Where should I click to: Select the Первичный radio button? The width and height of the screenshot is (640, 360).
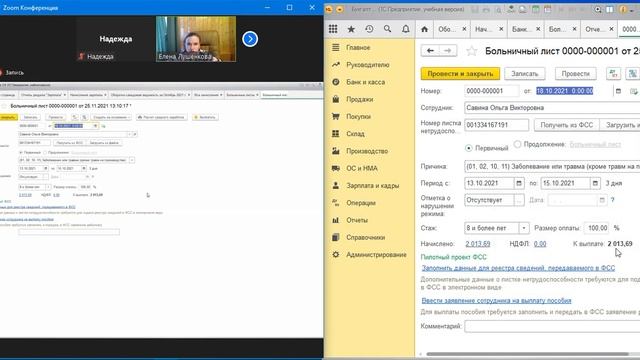[469, 148]
